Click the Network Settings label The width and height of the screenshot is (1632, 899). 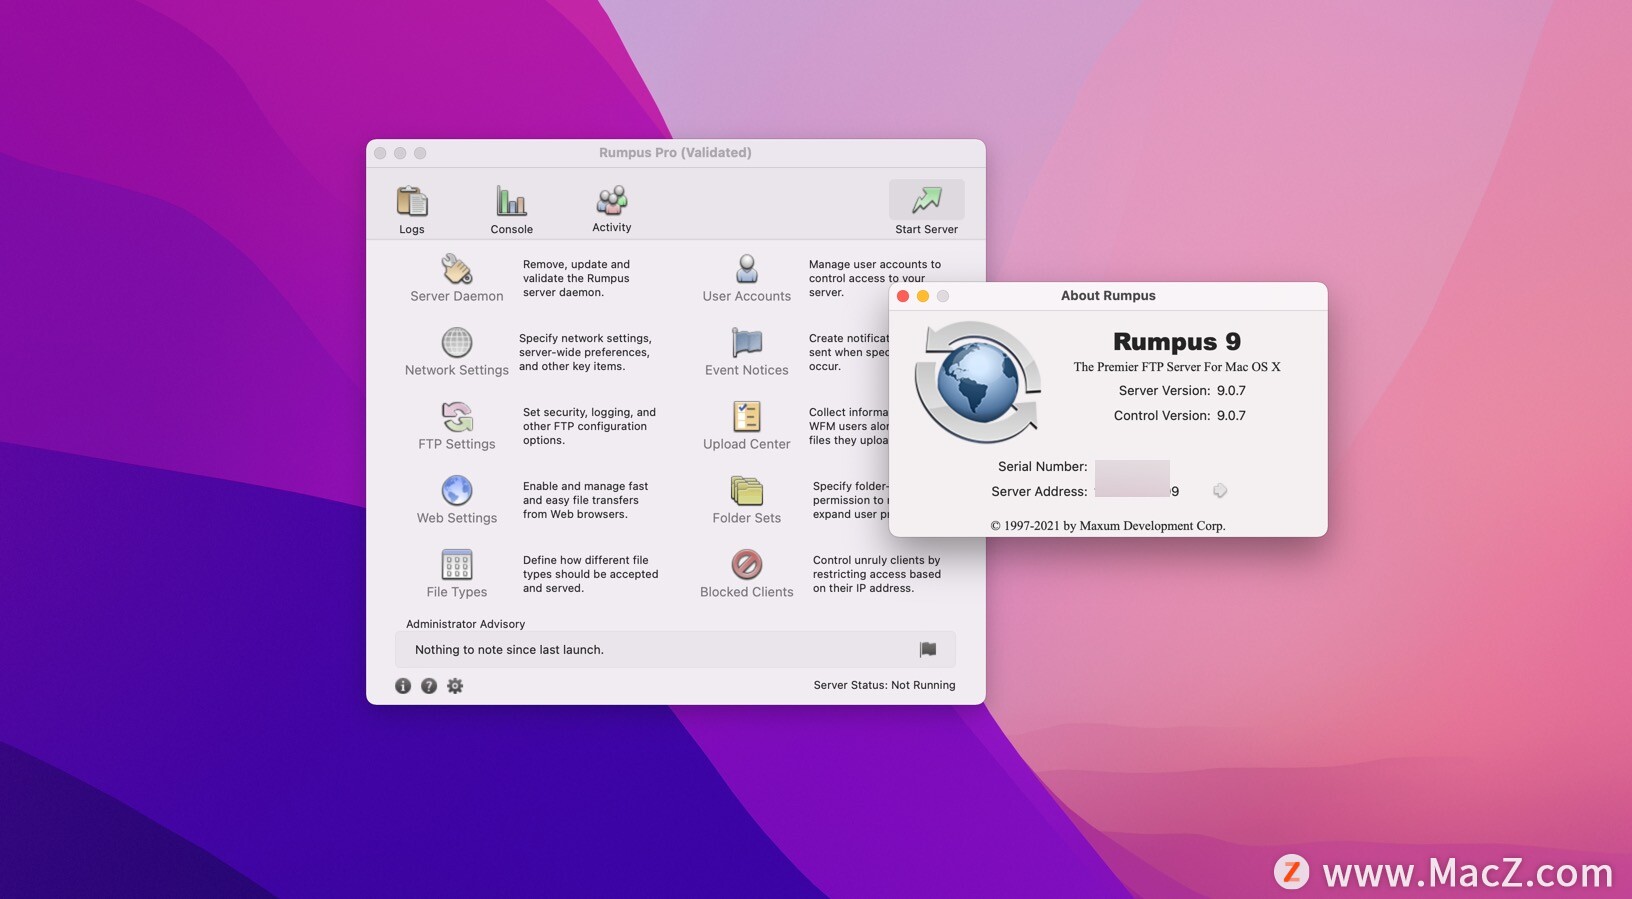pyautogui.click(x=457, y=370)
